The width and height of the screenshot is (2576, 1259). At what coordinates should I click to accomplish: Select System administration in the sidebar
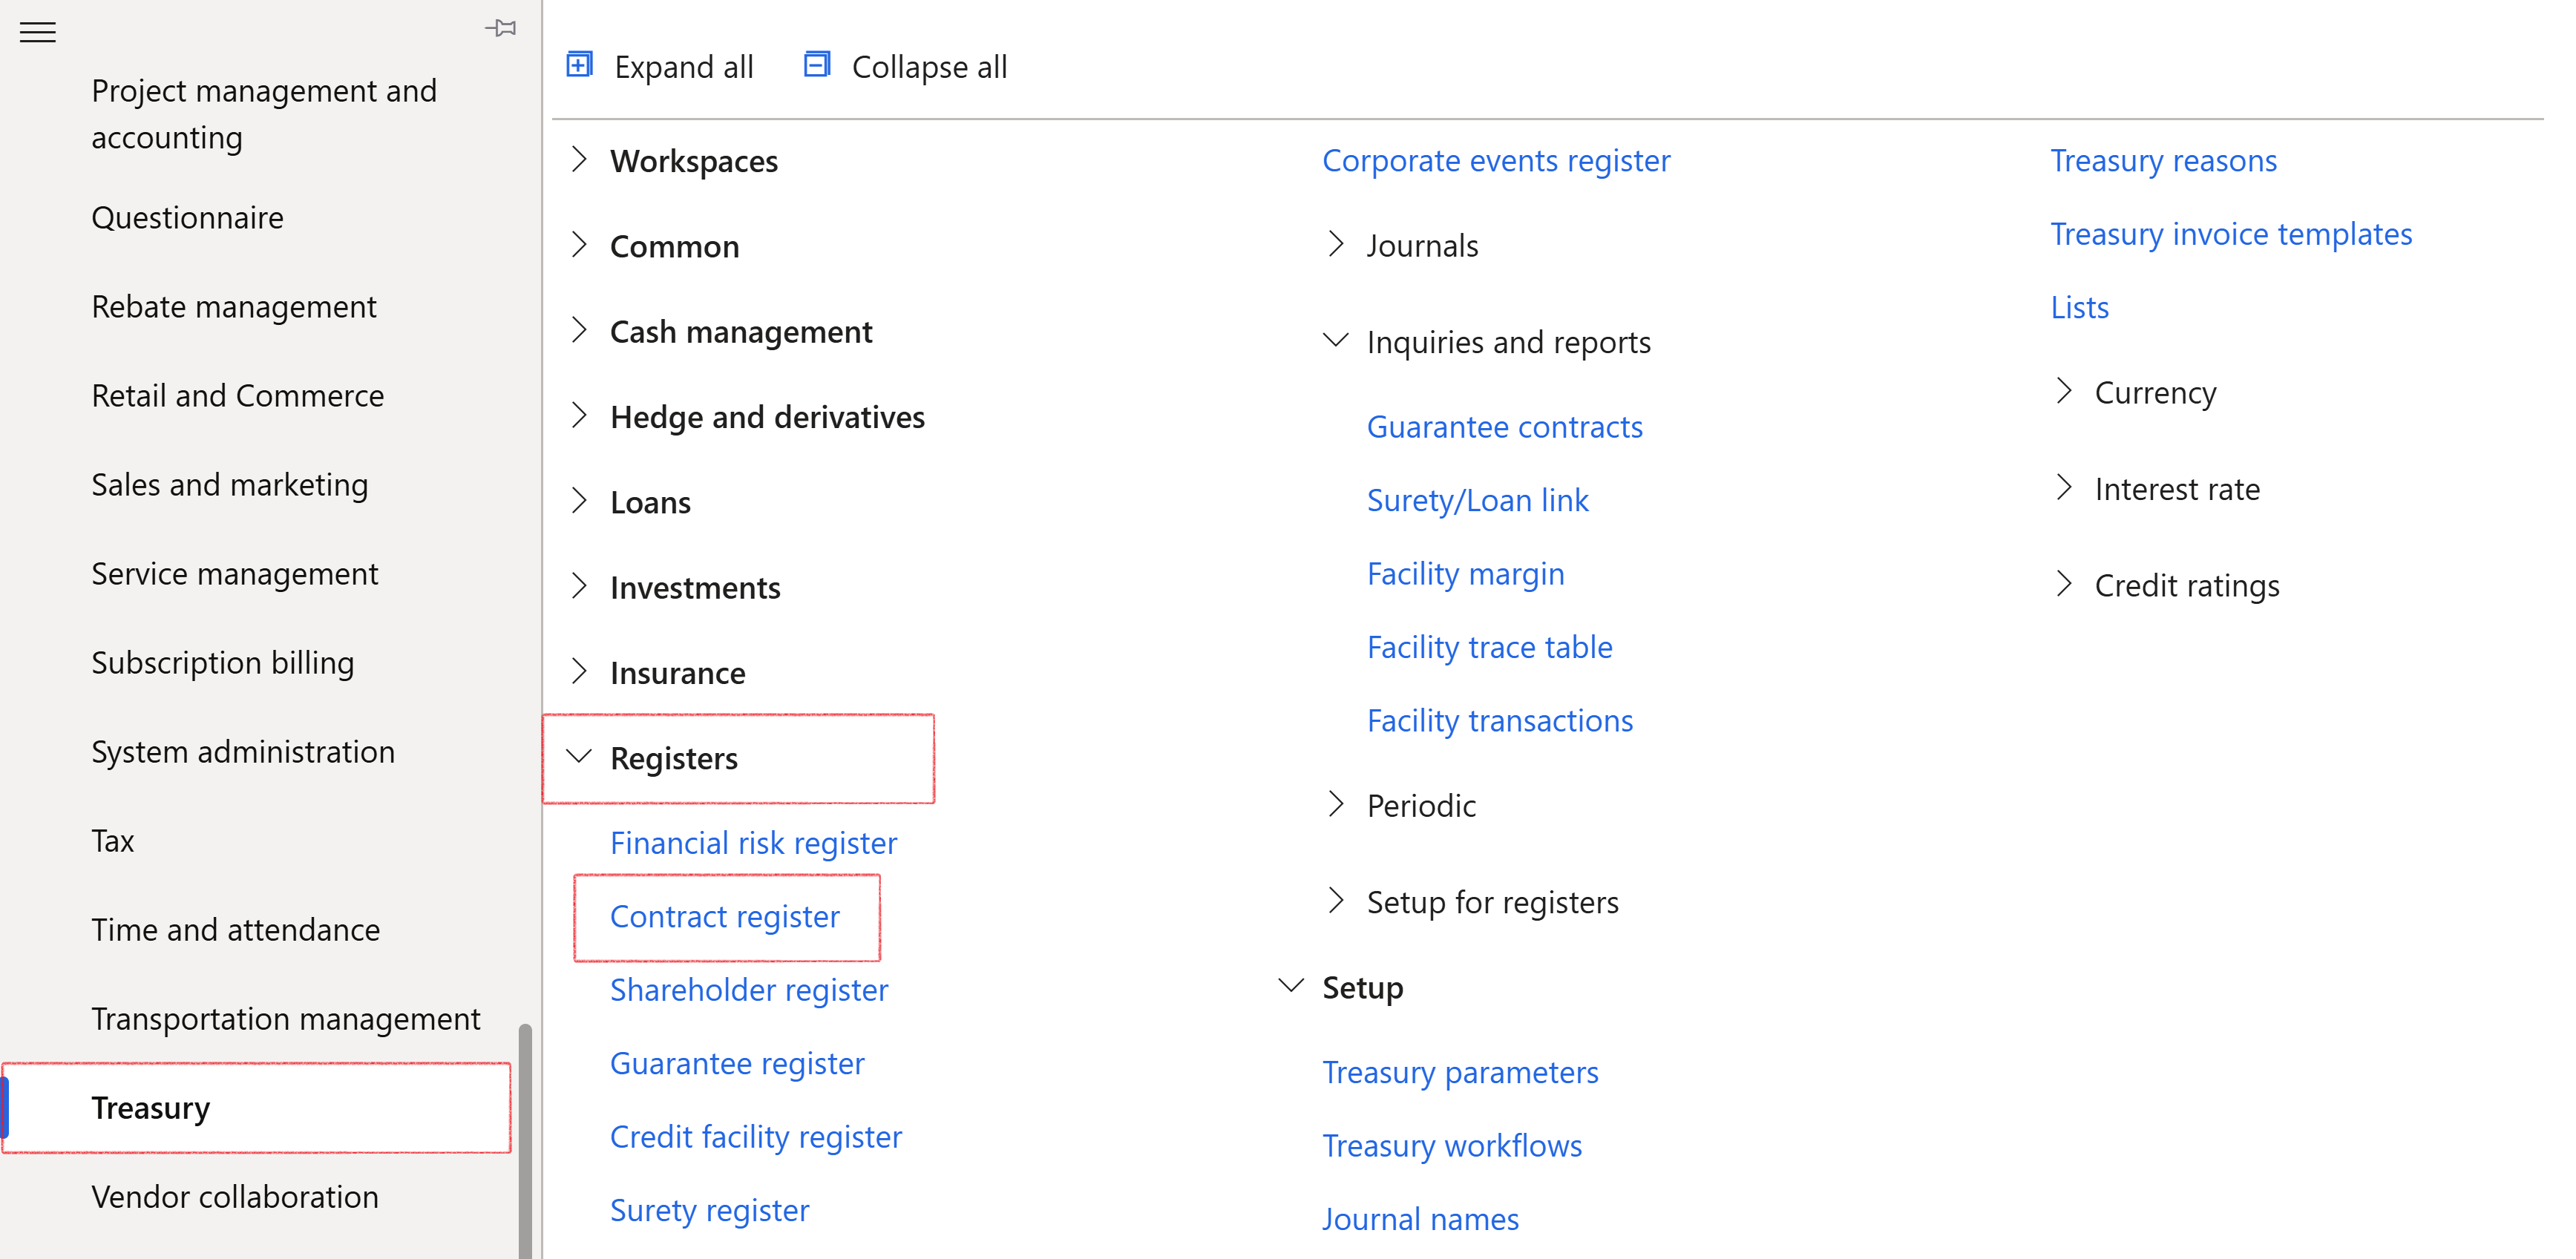pos(243,751)
